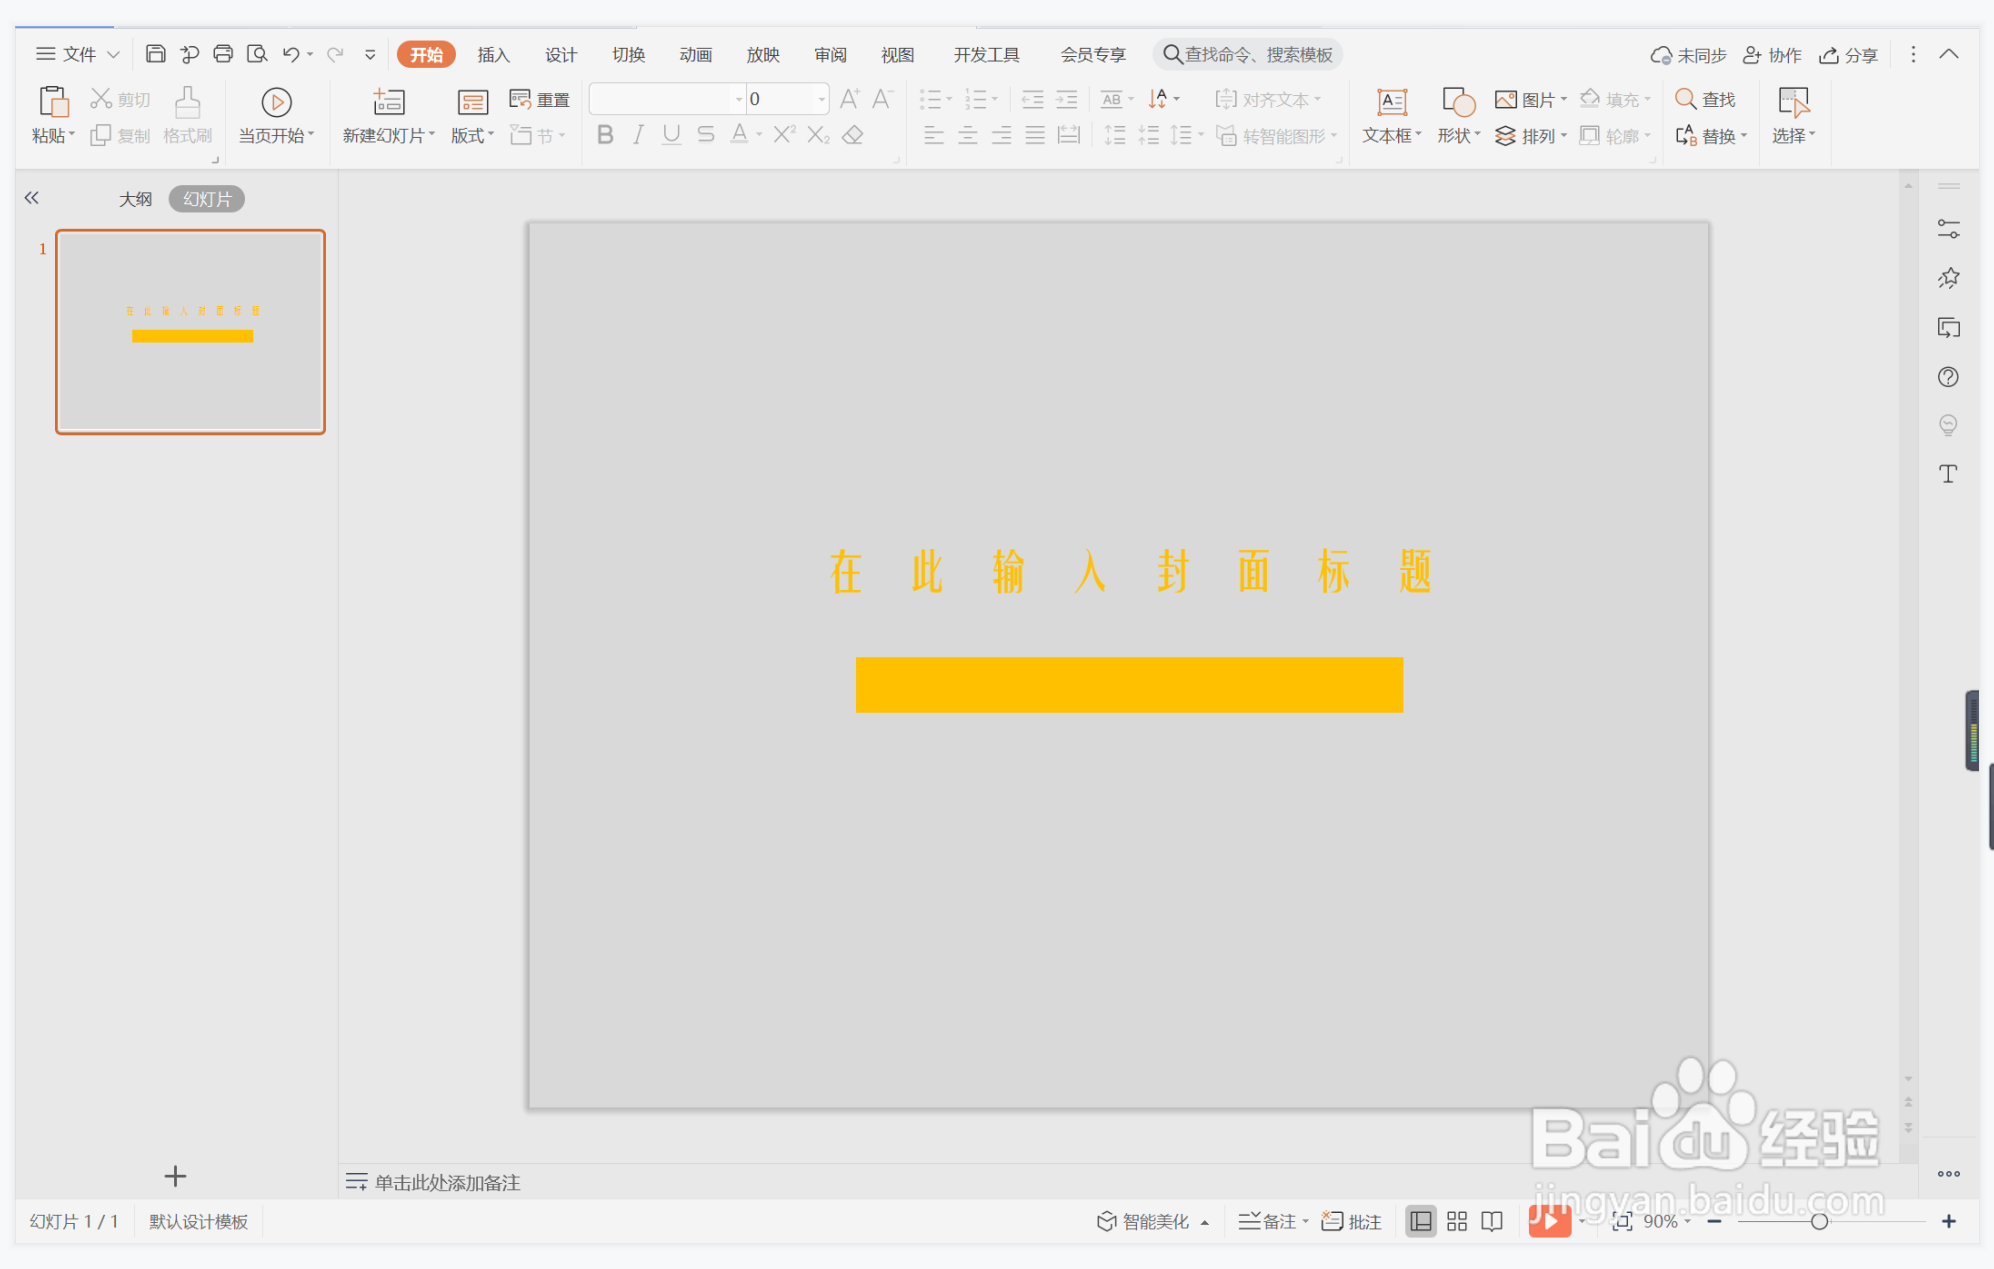This screenshot has width=1994, height=1269.
Task: Click the Print icon in quick access toolbar
Action: [x=223, y=54]
